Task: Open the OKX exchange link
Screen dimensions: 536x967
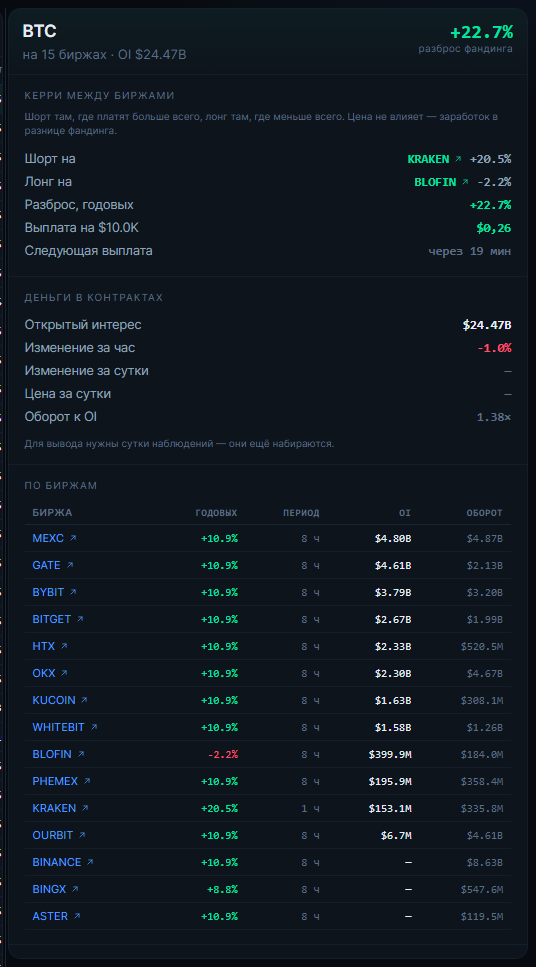Action: 50,673
